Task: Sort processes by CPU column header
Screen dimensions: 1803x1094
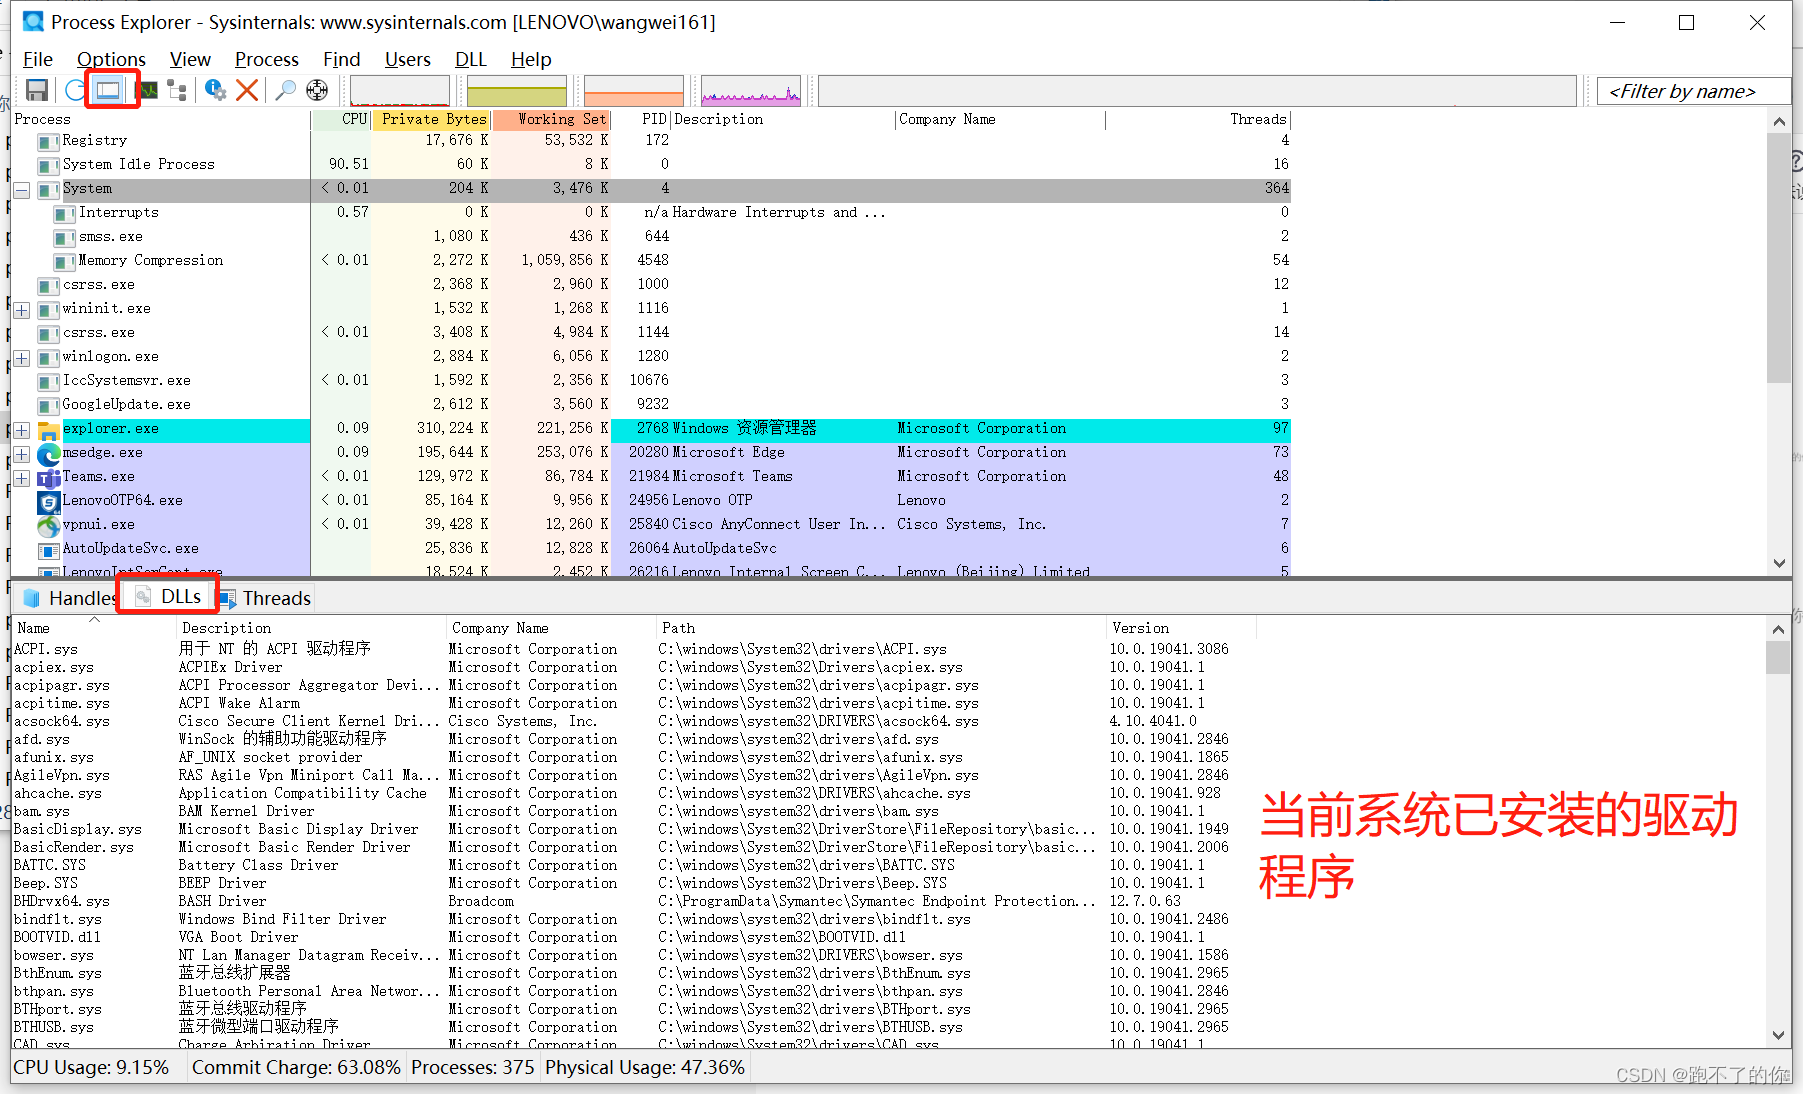Action: pyautogui.click(x=341, y=119)
